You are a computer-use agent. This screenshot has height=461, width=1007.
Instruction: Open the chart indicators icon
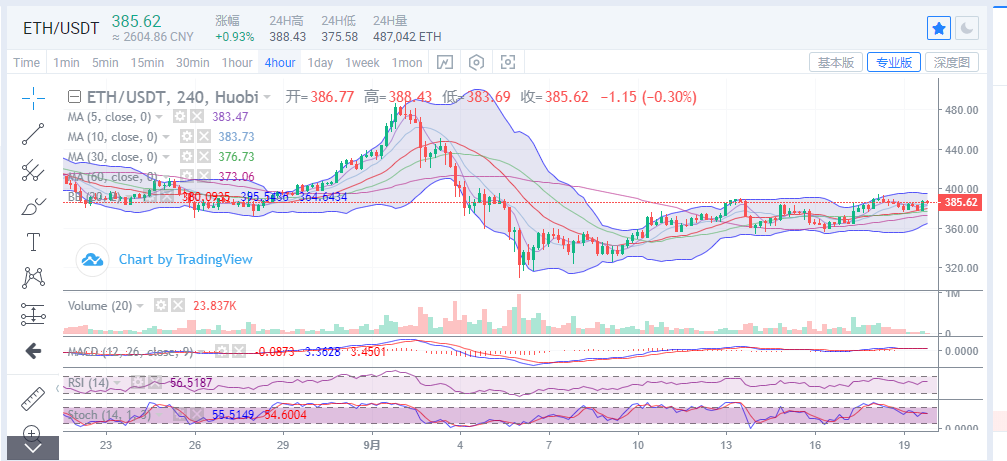pos(445,62)
